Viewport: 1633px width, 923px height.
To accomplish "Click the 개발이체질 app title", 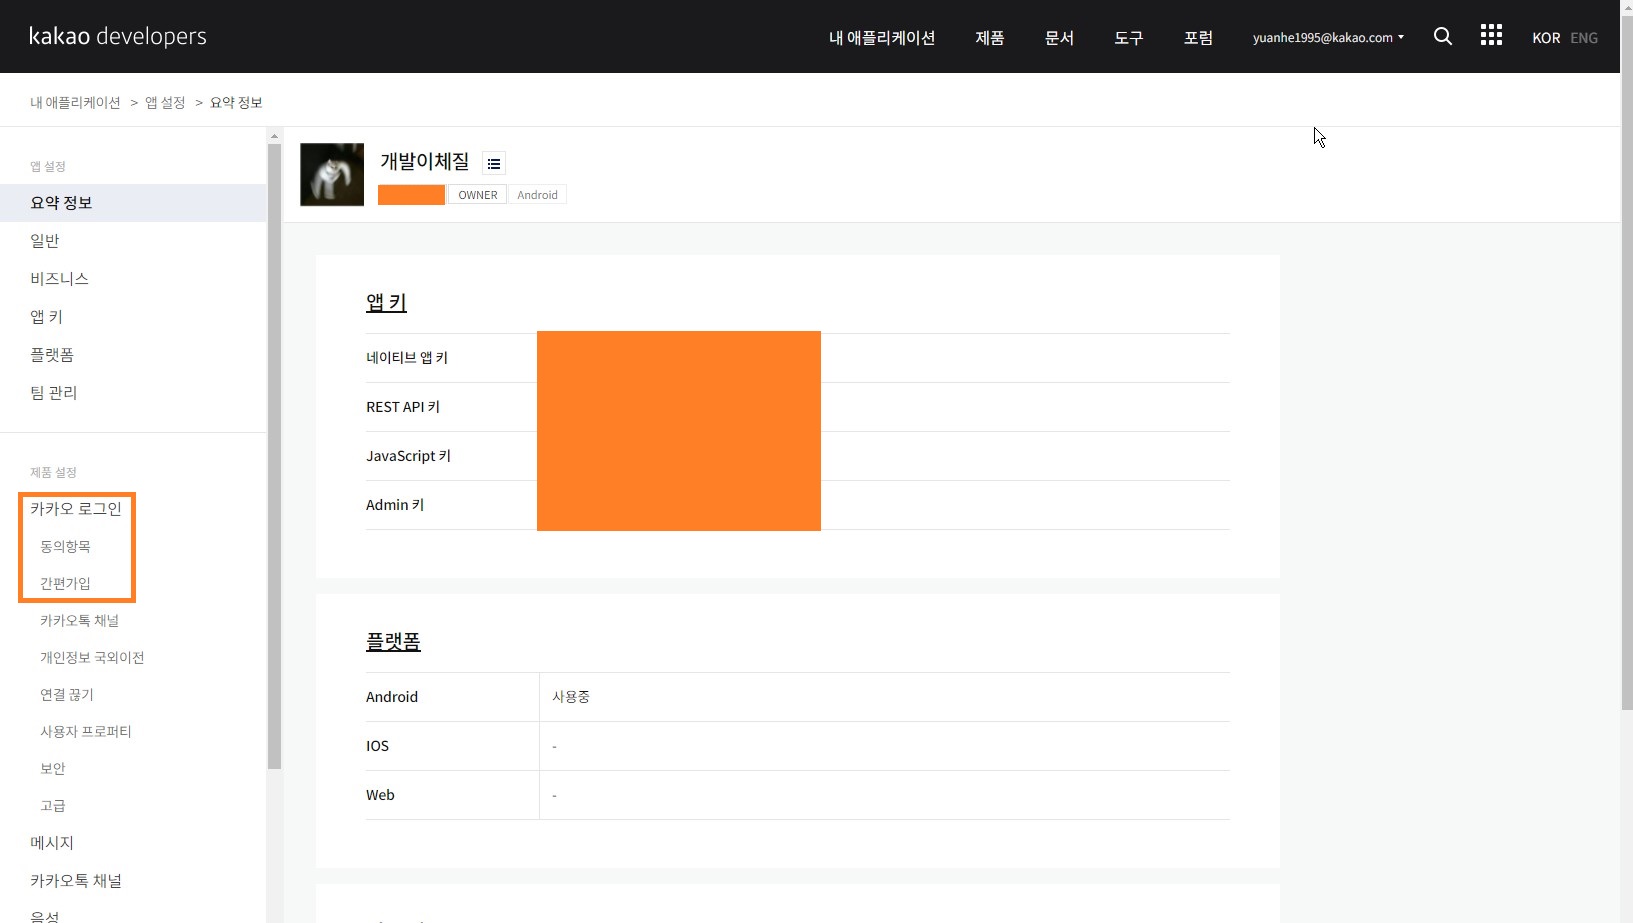I will point(424,161).
